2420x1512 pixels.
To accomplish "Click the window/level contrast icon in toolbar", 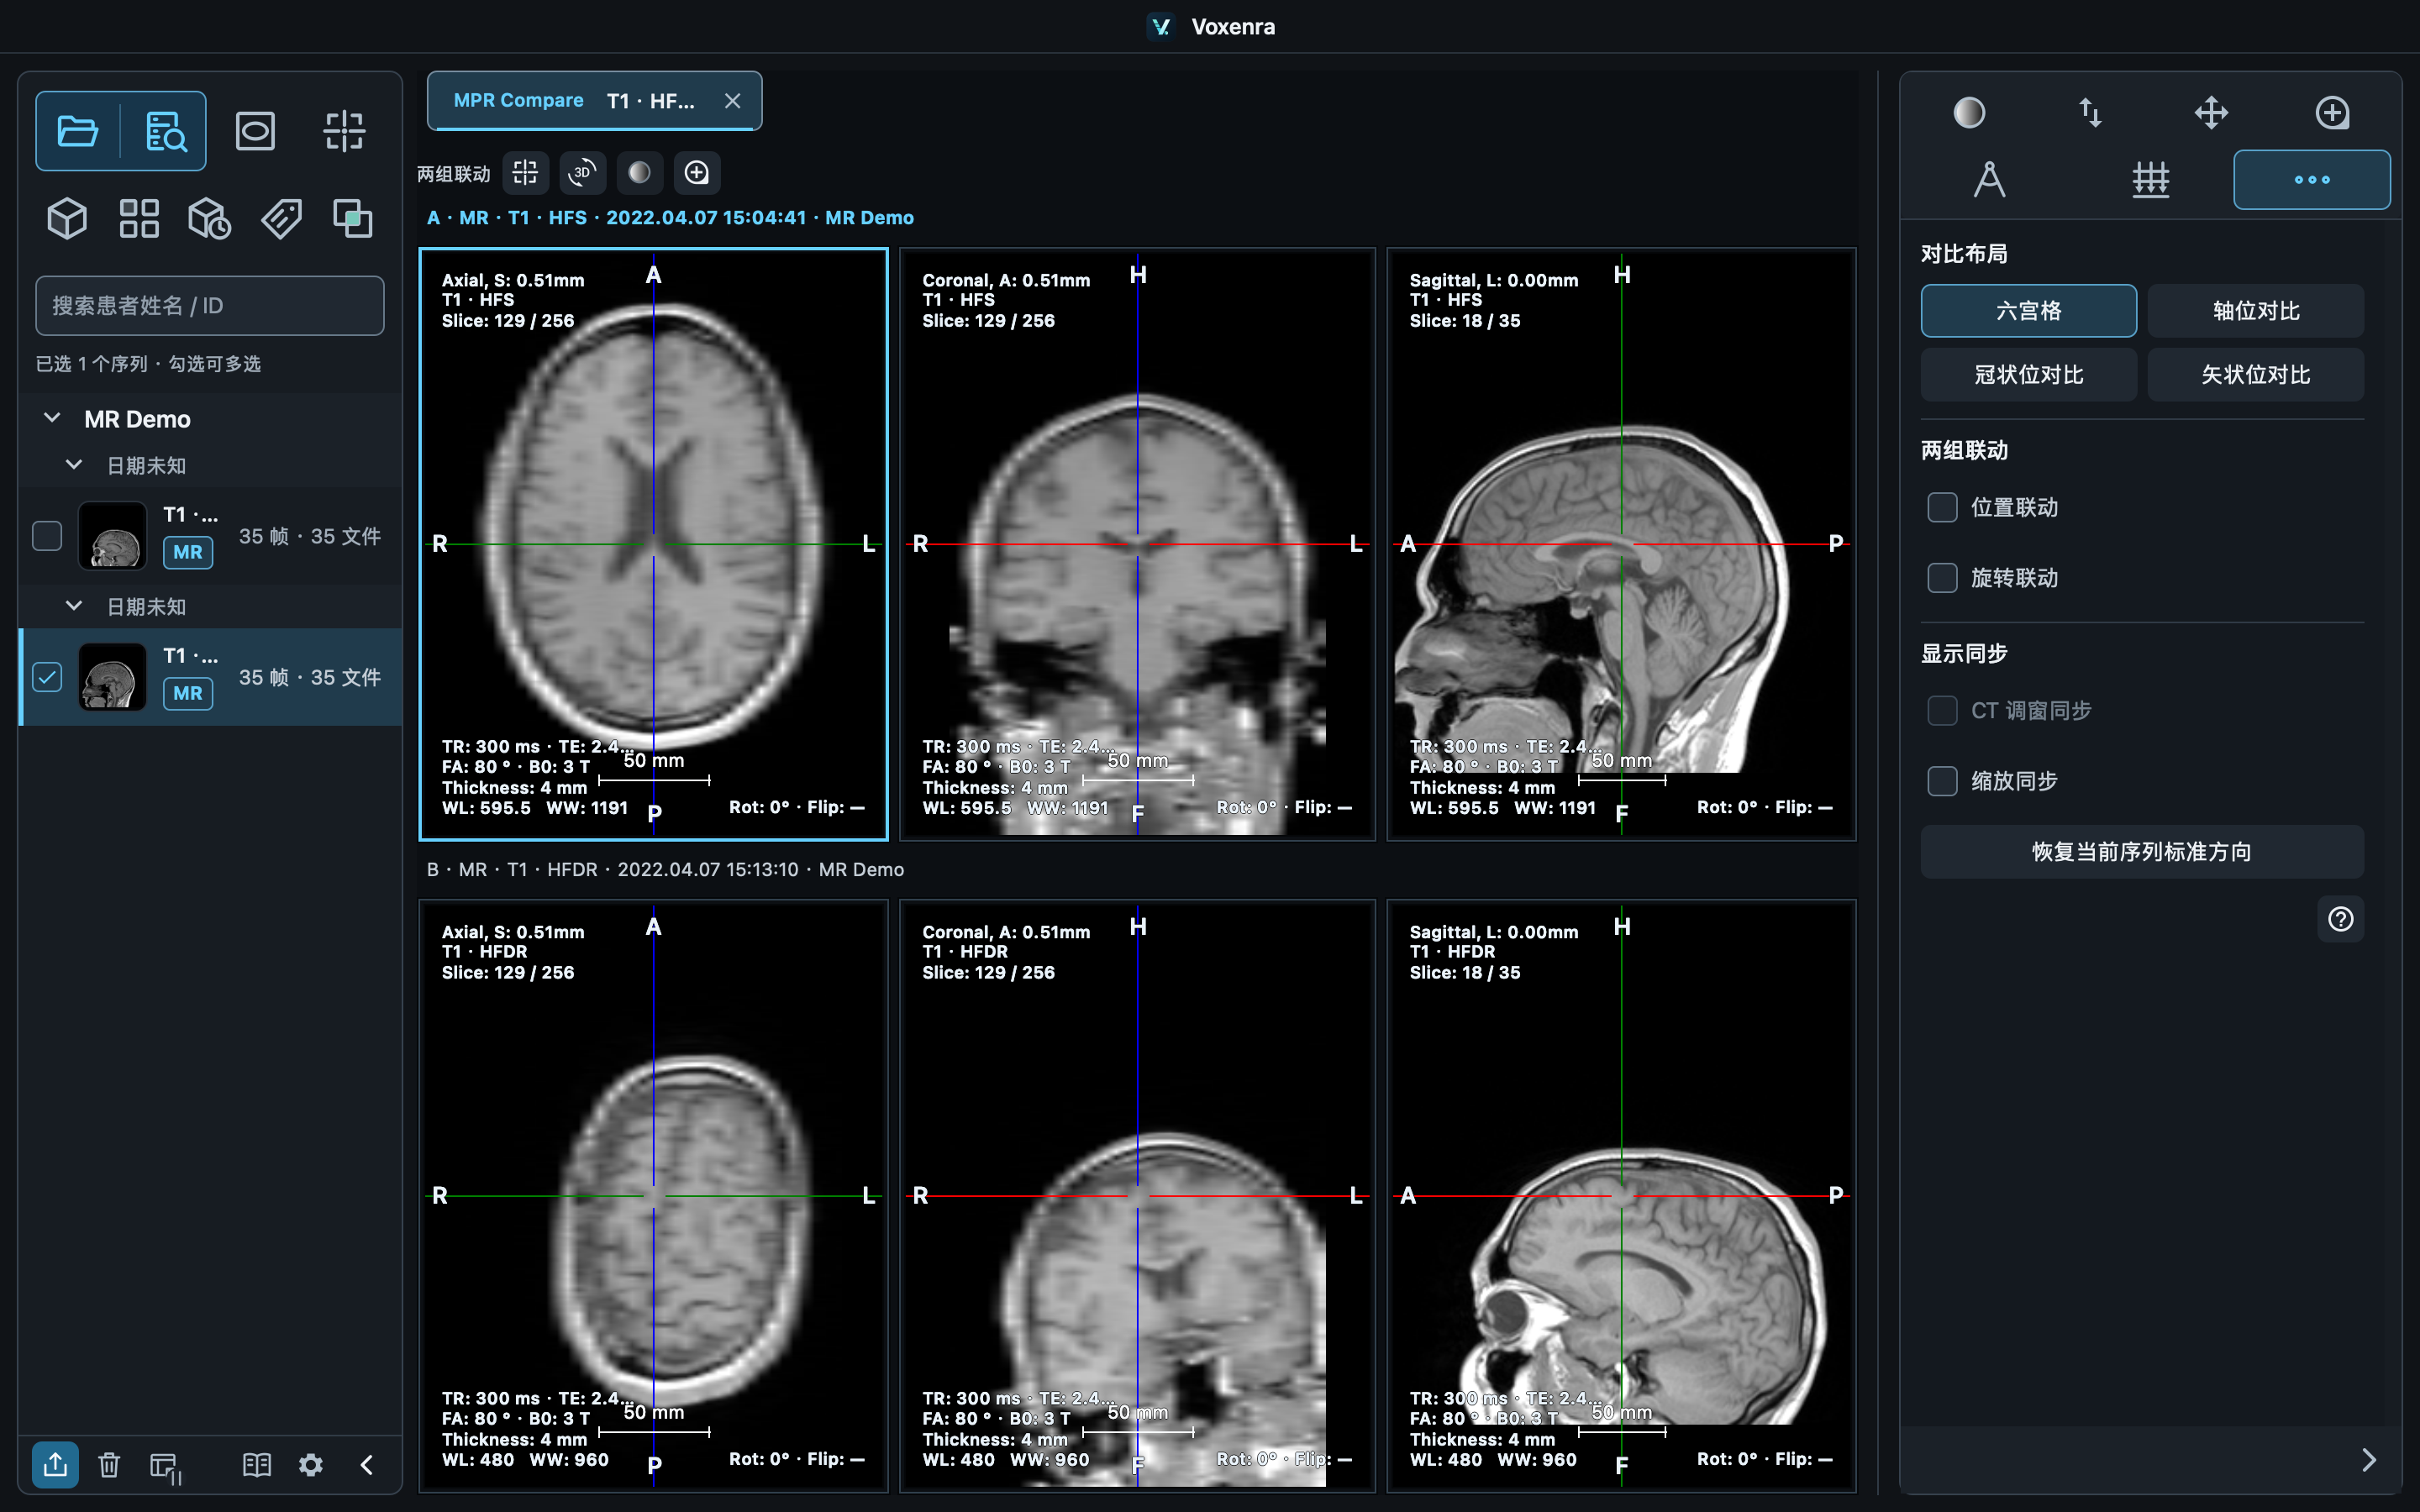I will point(640,173).
